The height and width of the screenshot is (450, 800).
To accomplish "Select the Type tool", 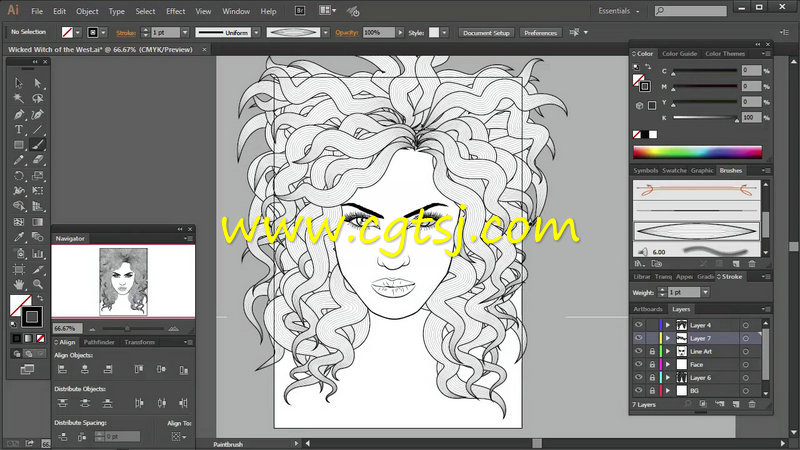I will (19, 130).
